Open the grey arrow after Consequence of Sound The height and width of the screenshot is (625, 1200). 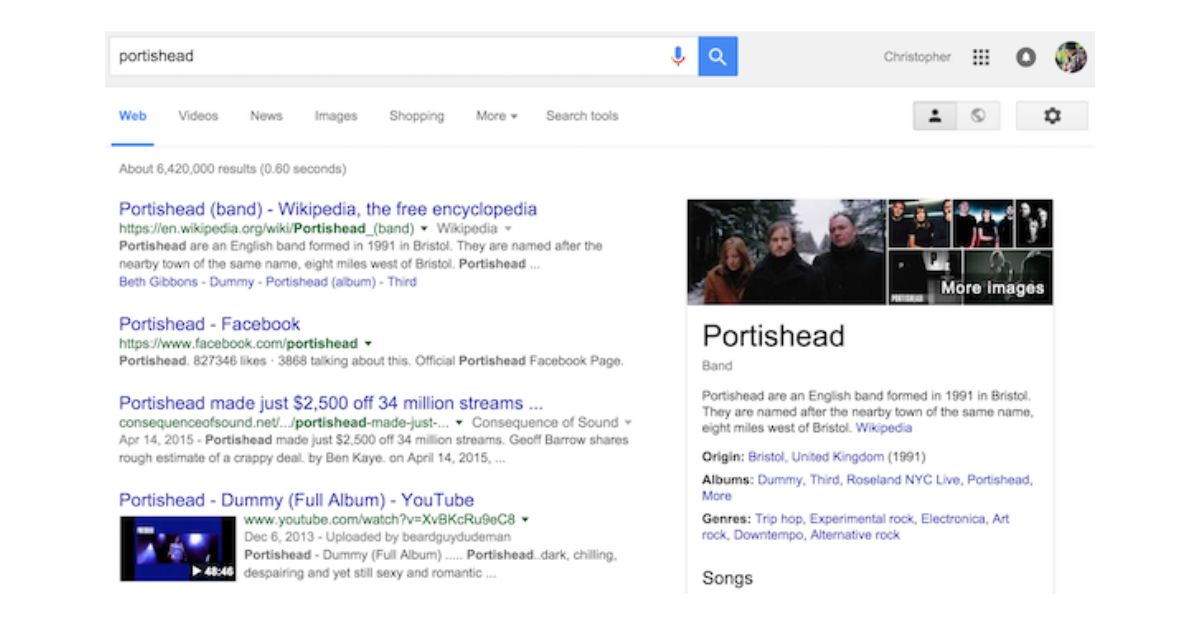point(628,423)
